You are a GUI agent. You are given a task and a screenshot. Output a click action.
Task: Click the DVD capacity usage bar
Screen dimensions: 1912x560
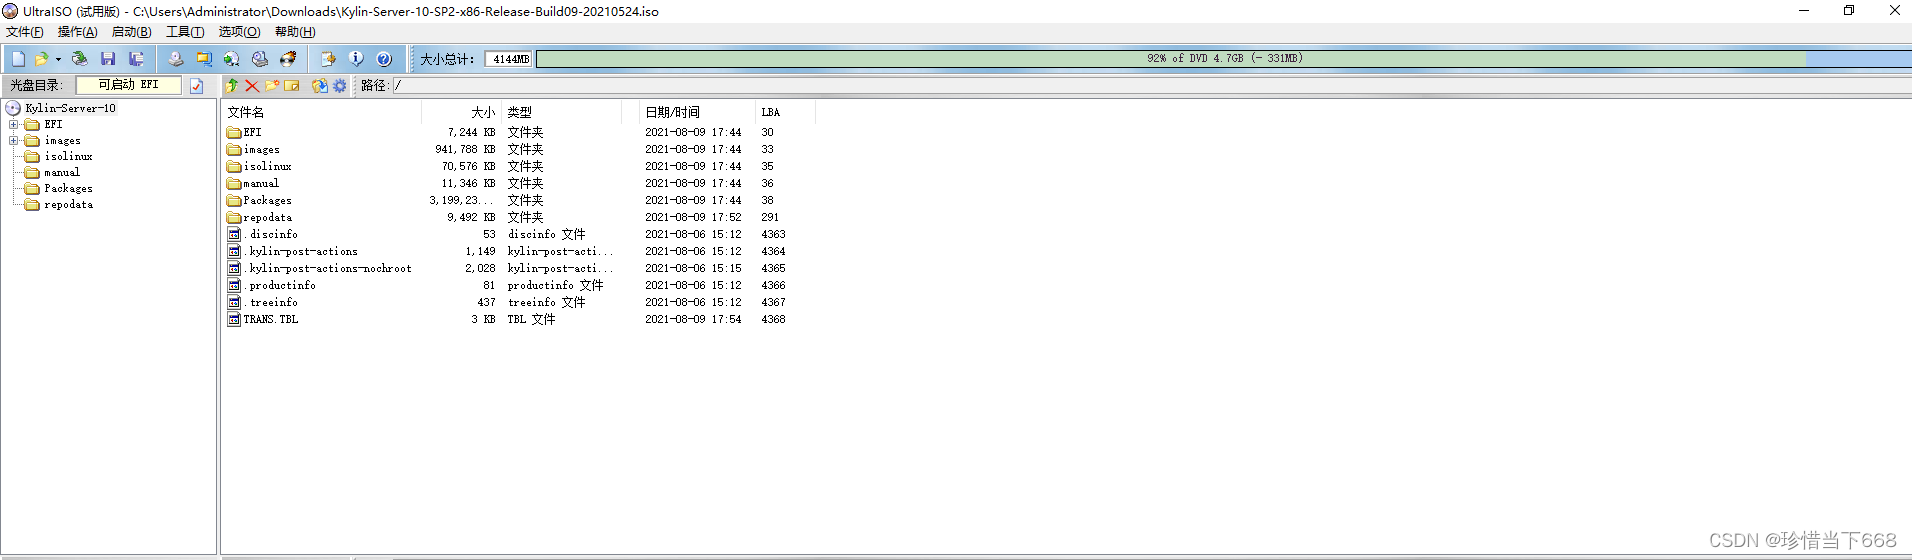pos(1224,59)
